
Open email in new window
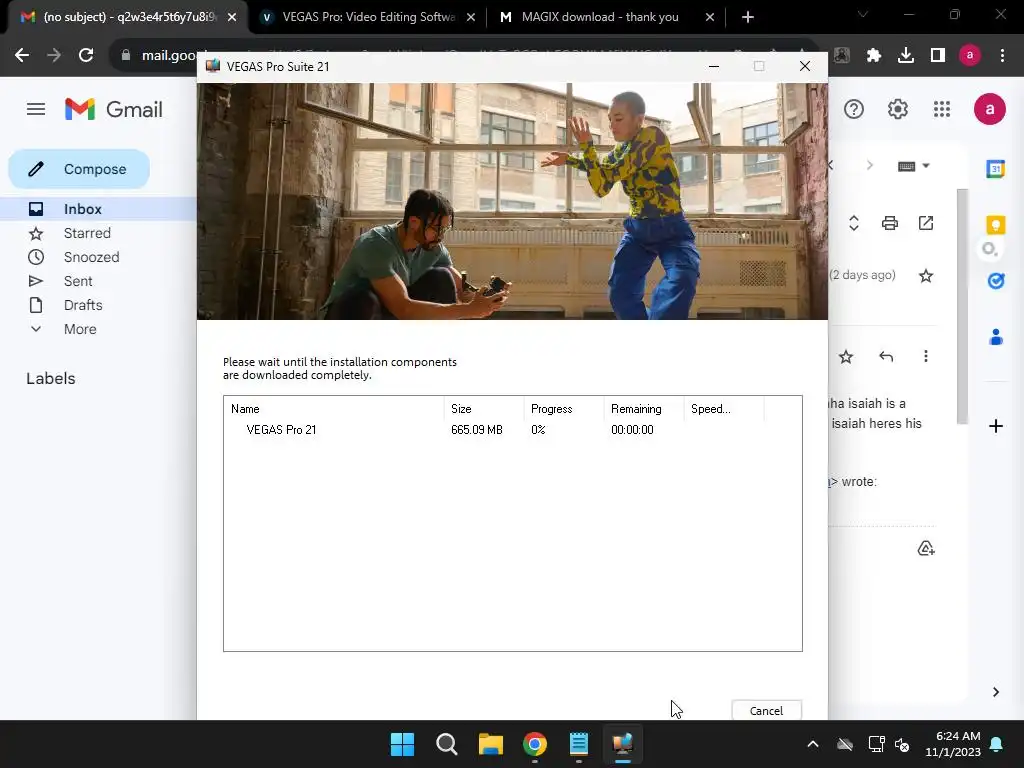[x=925, y=223]
